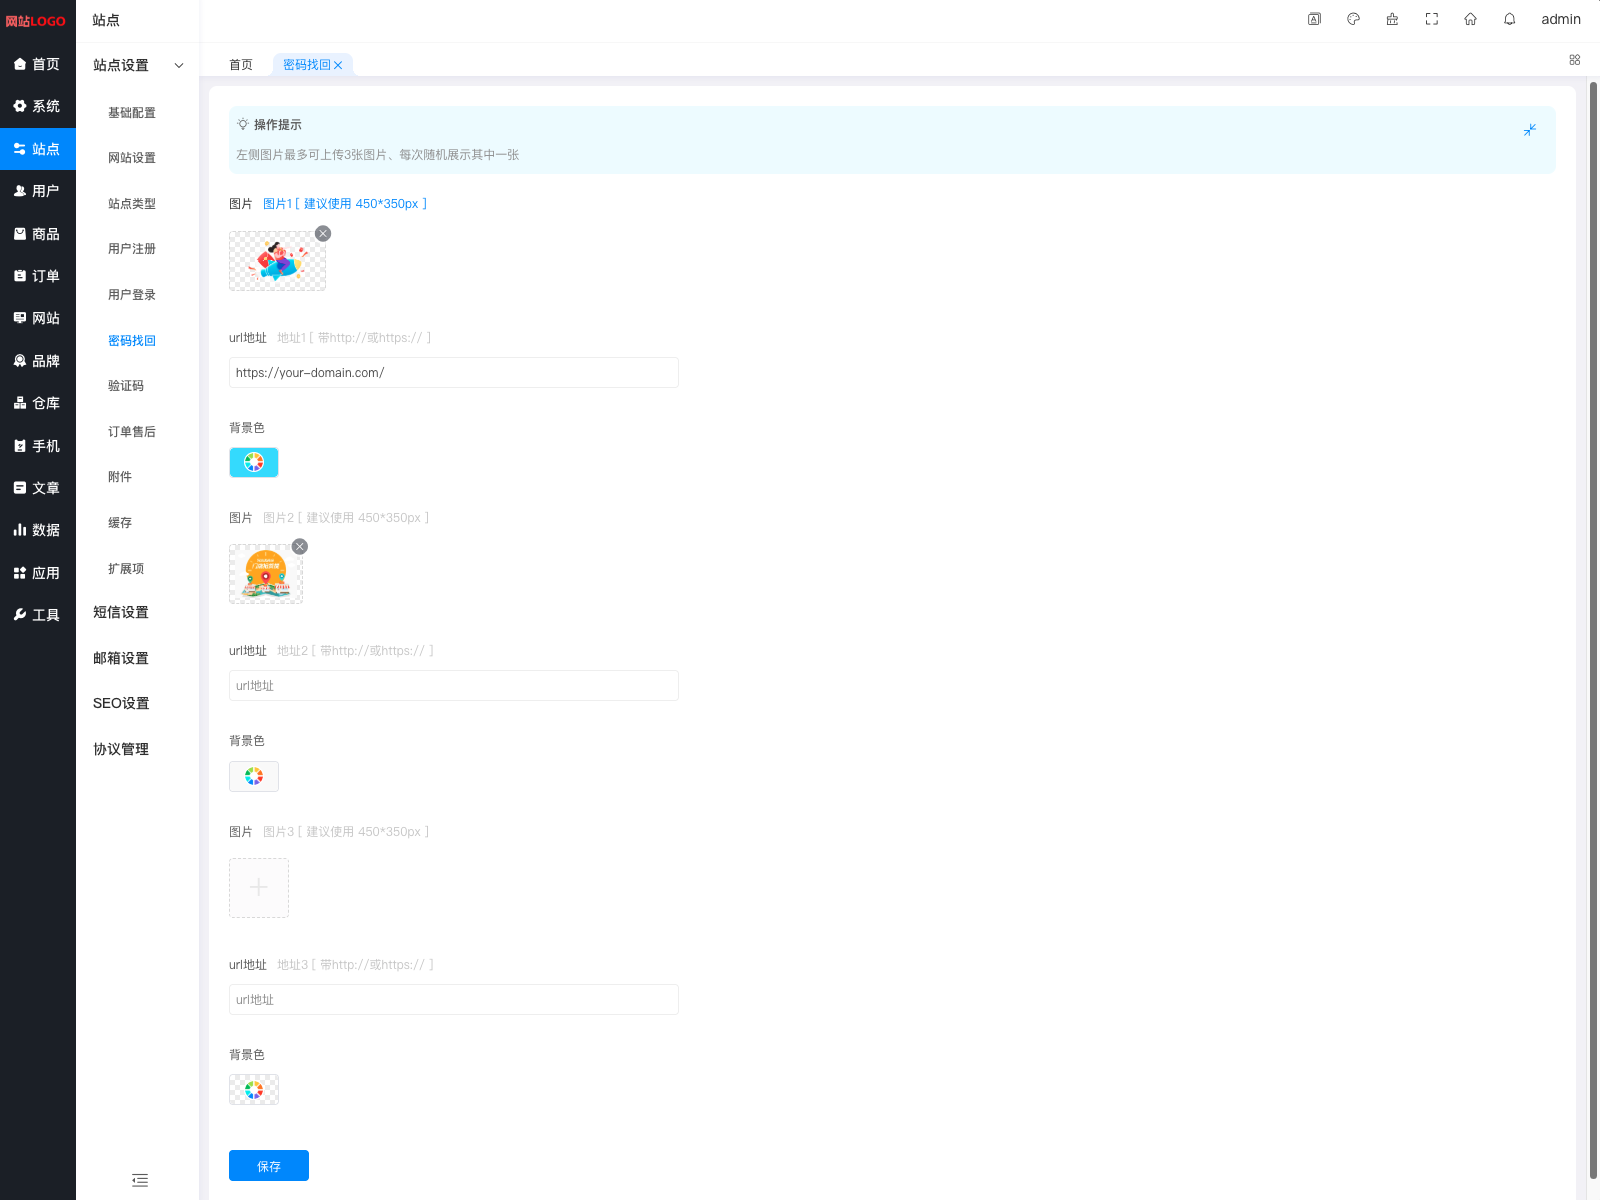Remove the second uploaded image

point(300,546)
